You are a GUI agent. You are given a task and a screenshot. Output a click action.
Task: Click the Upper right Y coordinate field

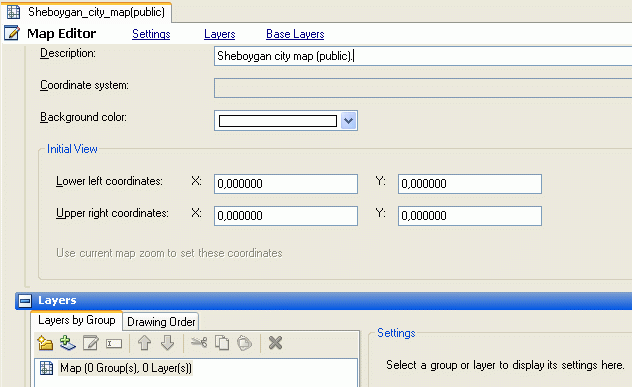[x=470, y=216]
